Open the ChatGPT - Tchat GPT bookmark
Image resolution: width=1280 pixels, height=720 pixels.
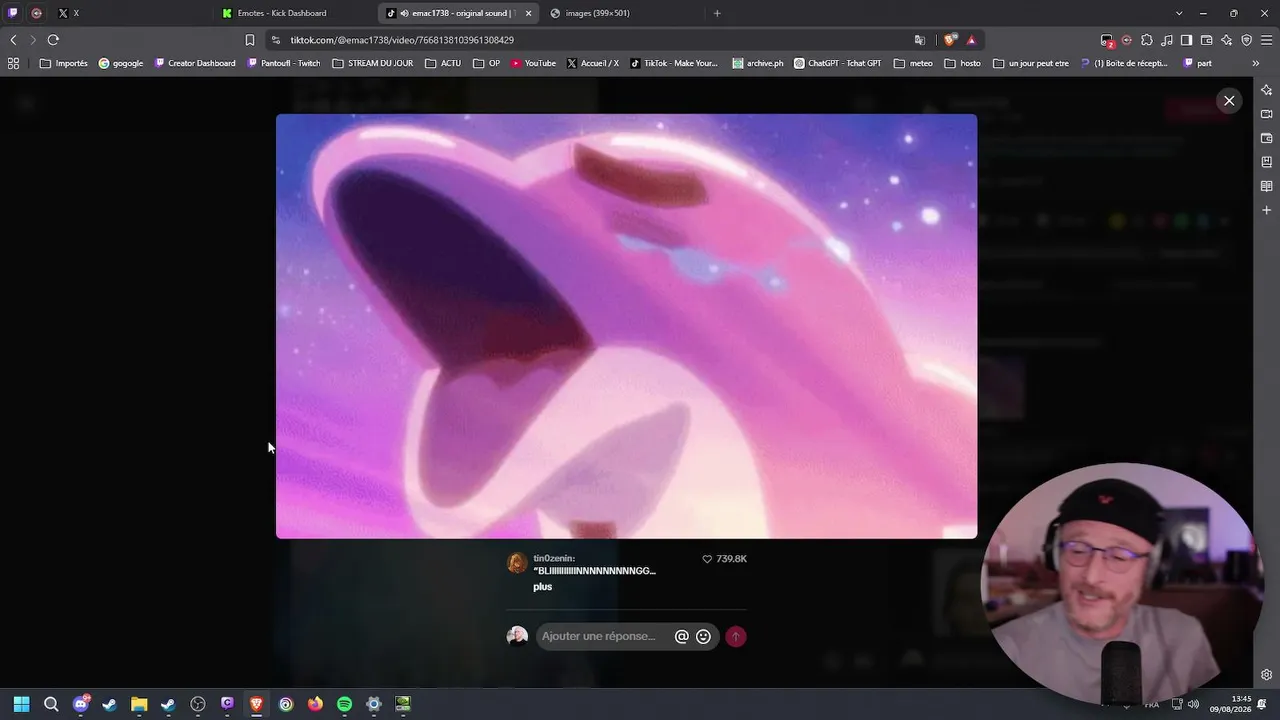coord(838,63)
